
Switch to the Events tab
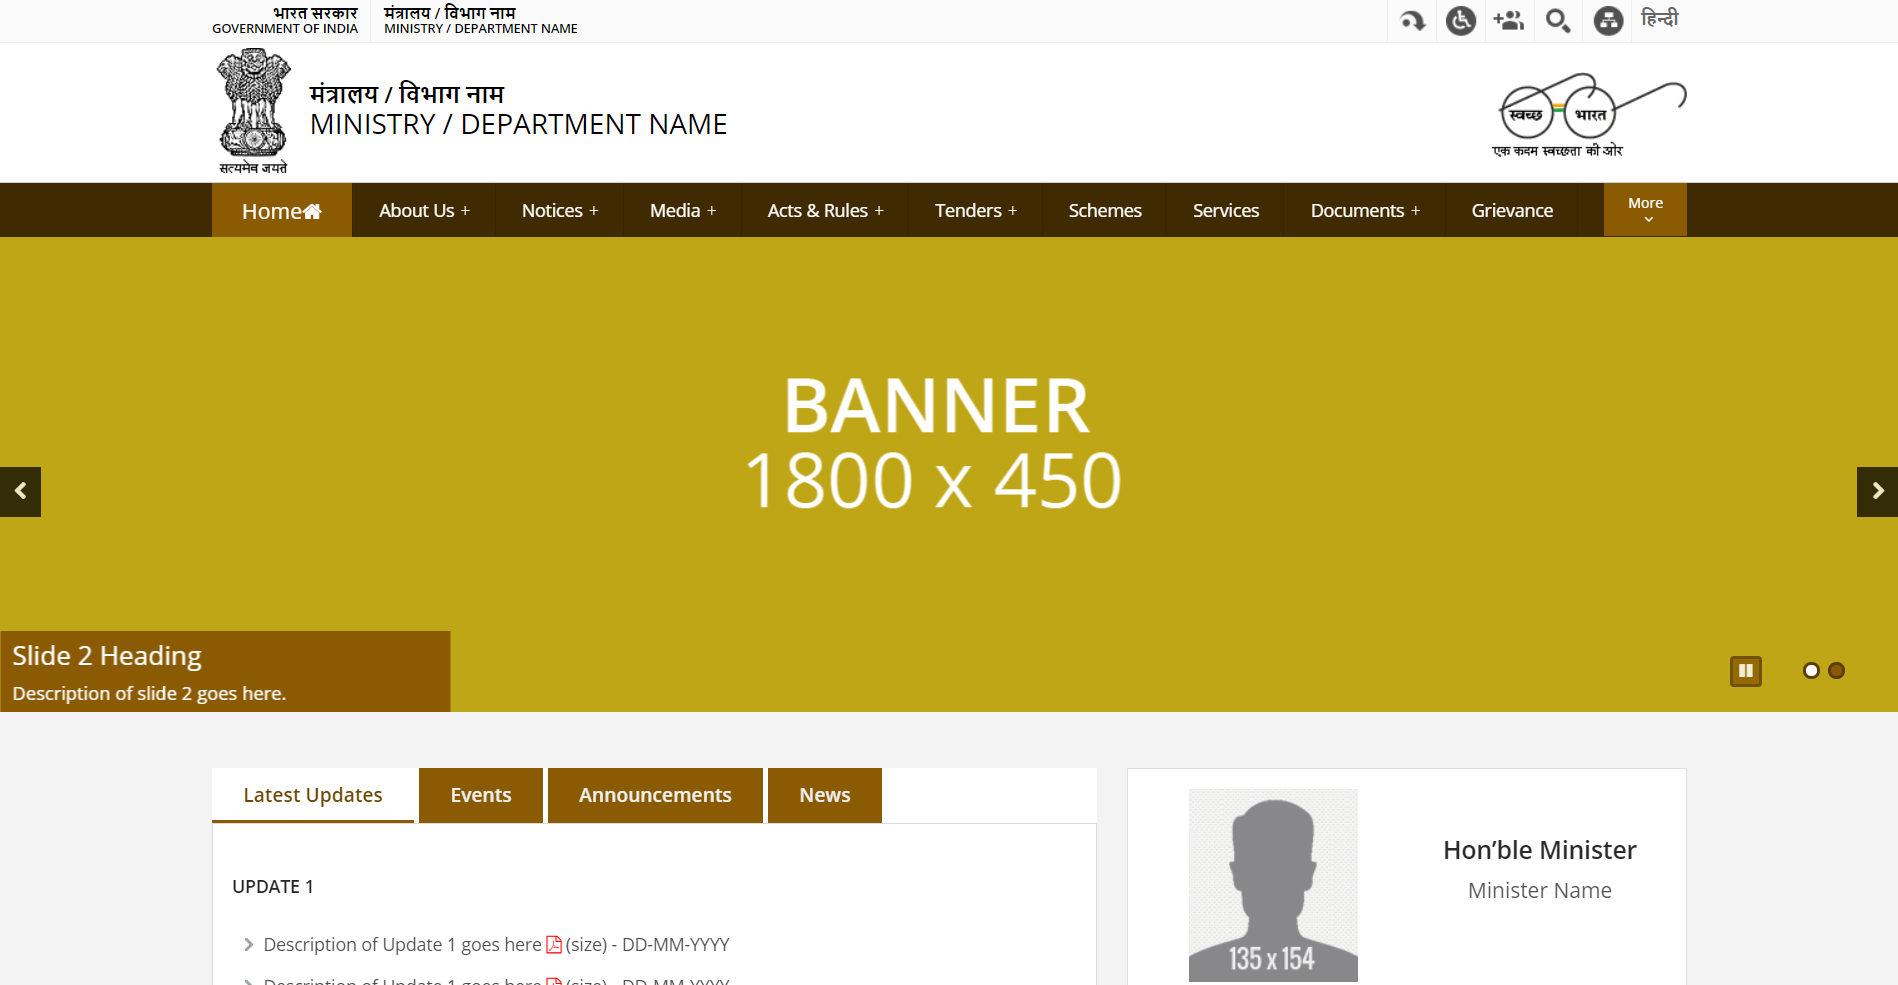(480, 795)
